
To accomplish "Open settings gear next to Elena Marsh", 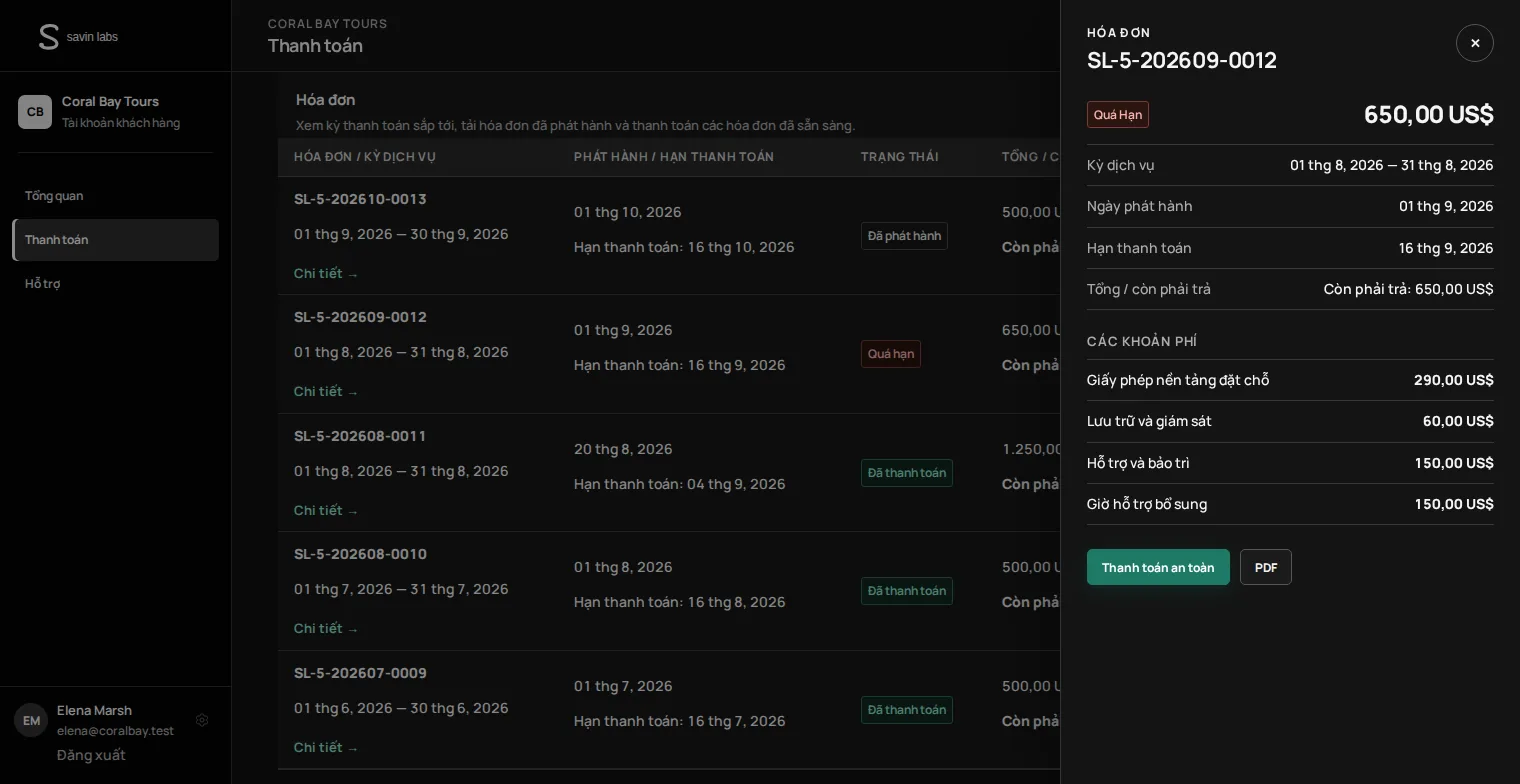I will pos(202,720).
